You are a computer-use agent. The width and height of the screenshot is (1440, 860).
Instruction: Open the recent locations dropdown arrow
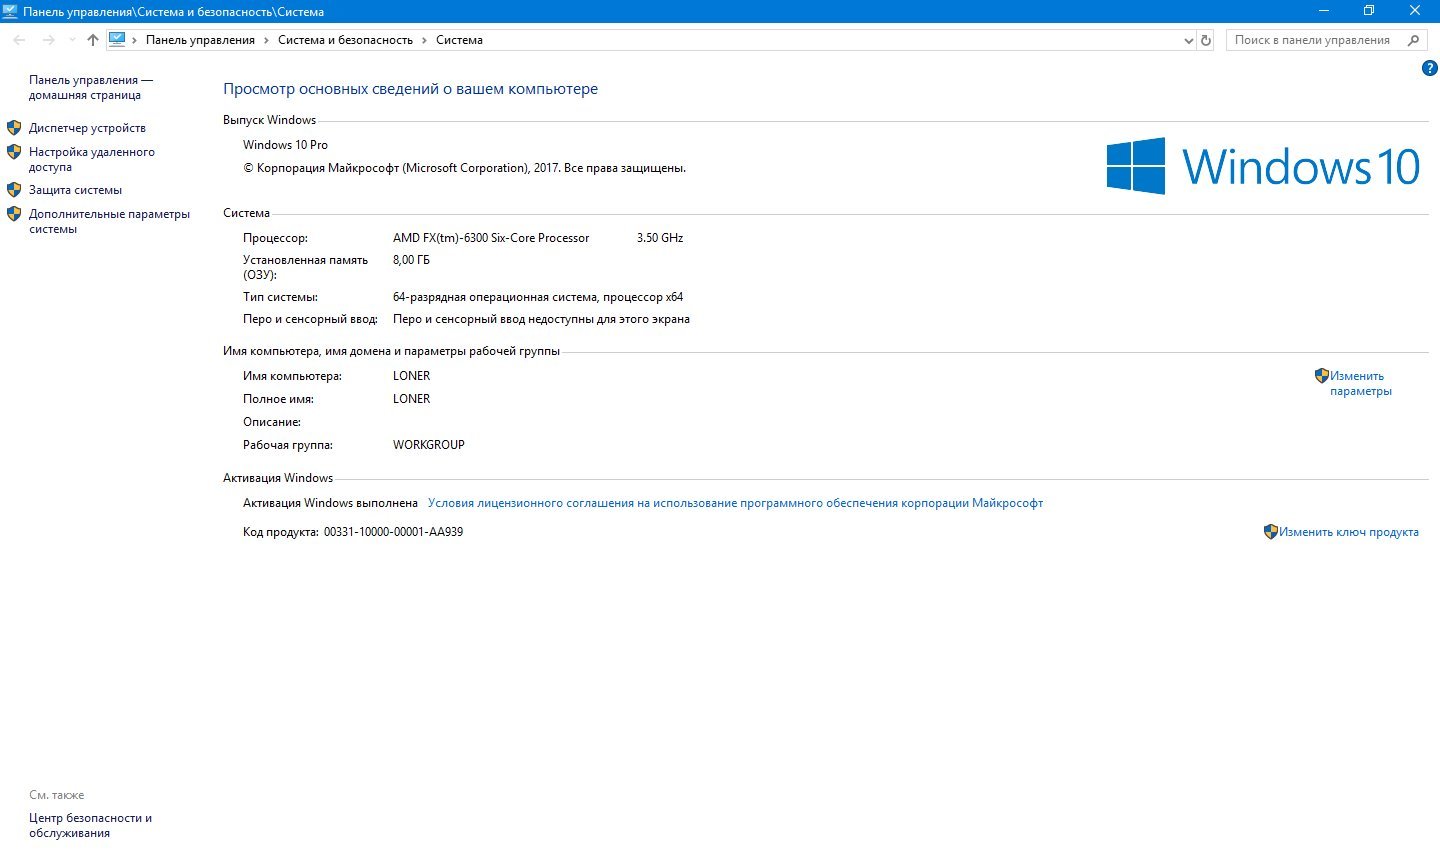72,40
